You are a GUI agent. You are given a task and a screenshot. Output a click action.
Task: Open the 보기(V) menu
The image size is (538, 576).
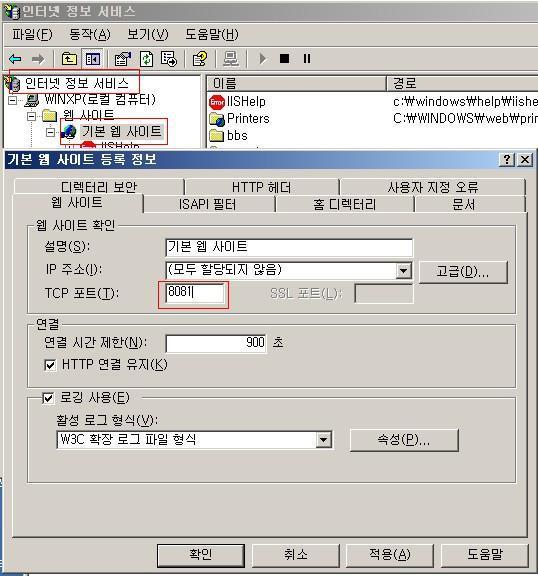[148, 35]
